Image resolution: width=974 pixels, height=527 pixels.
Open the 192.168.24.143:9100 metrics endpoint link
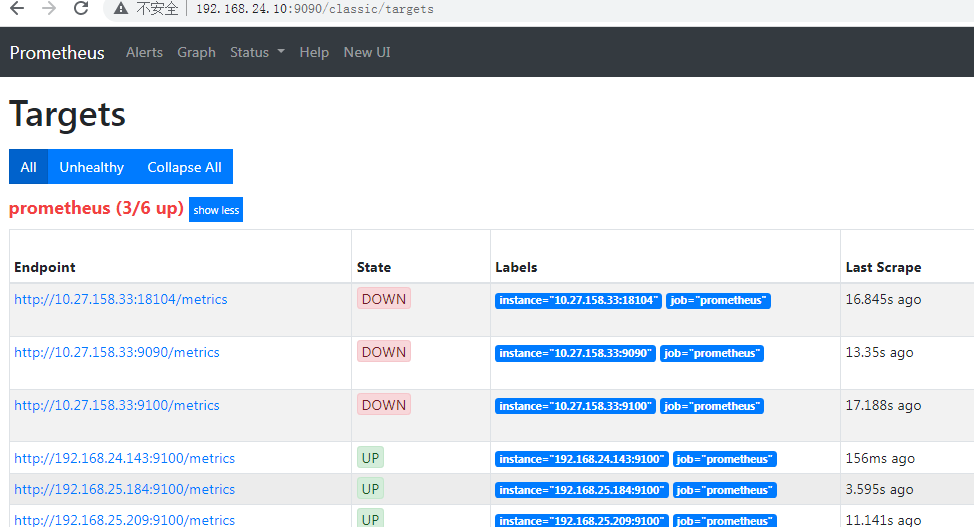click(124, 459)
